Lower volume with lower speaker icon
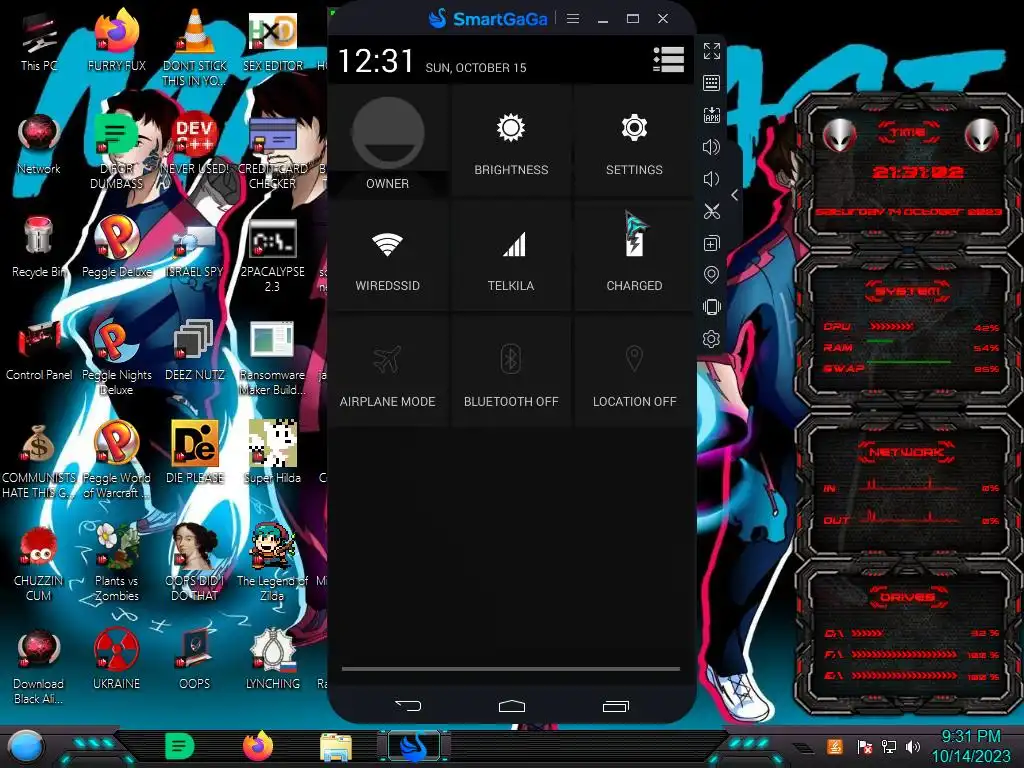Screen dimensions: 1024x768 [x=711, y=179]
